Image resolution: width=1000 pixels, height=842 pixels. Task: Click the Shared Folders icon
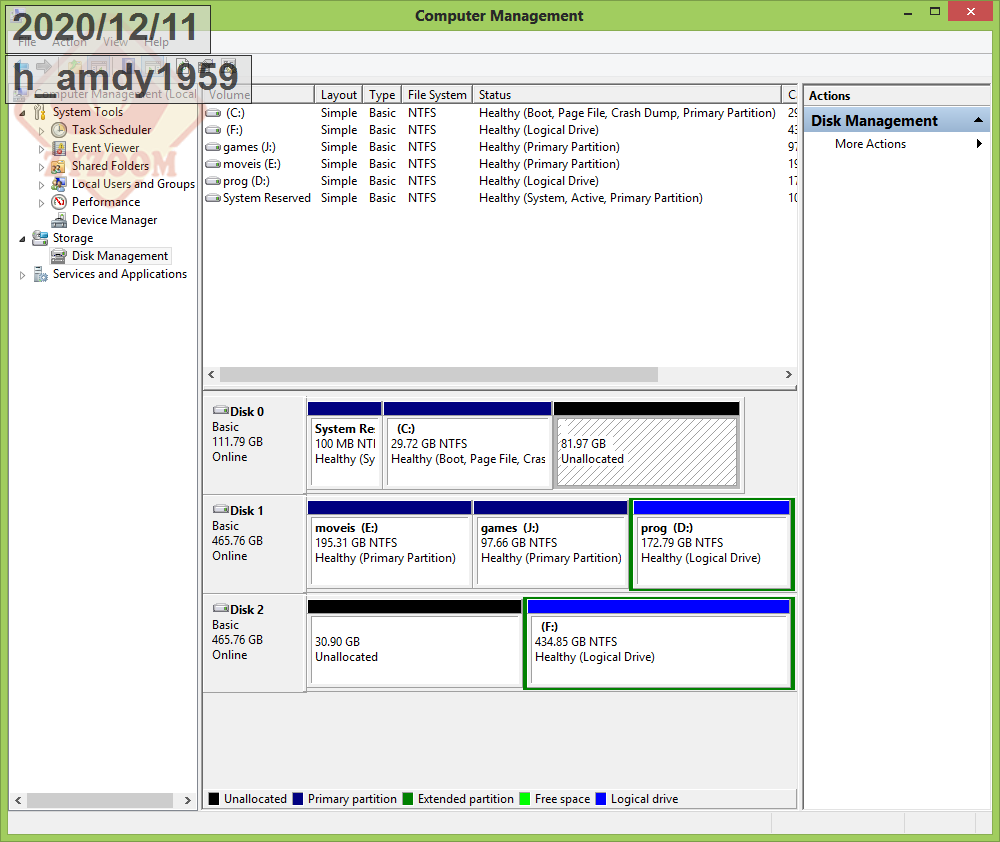(59, 166)
